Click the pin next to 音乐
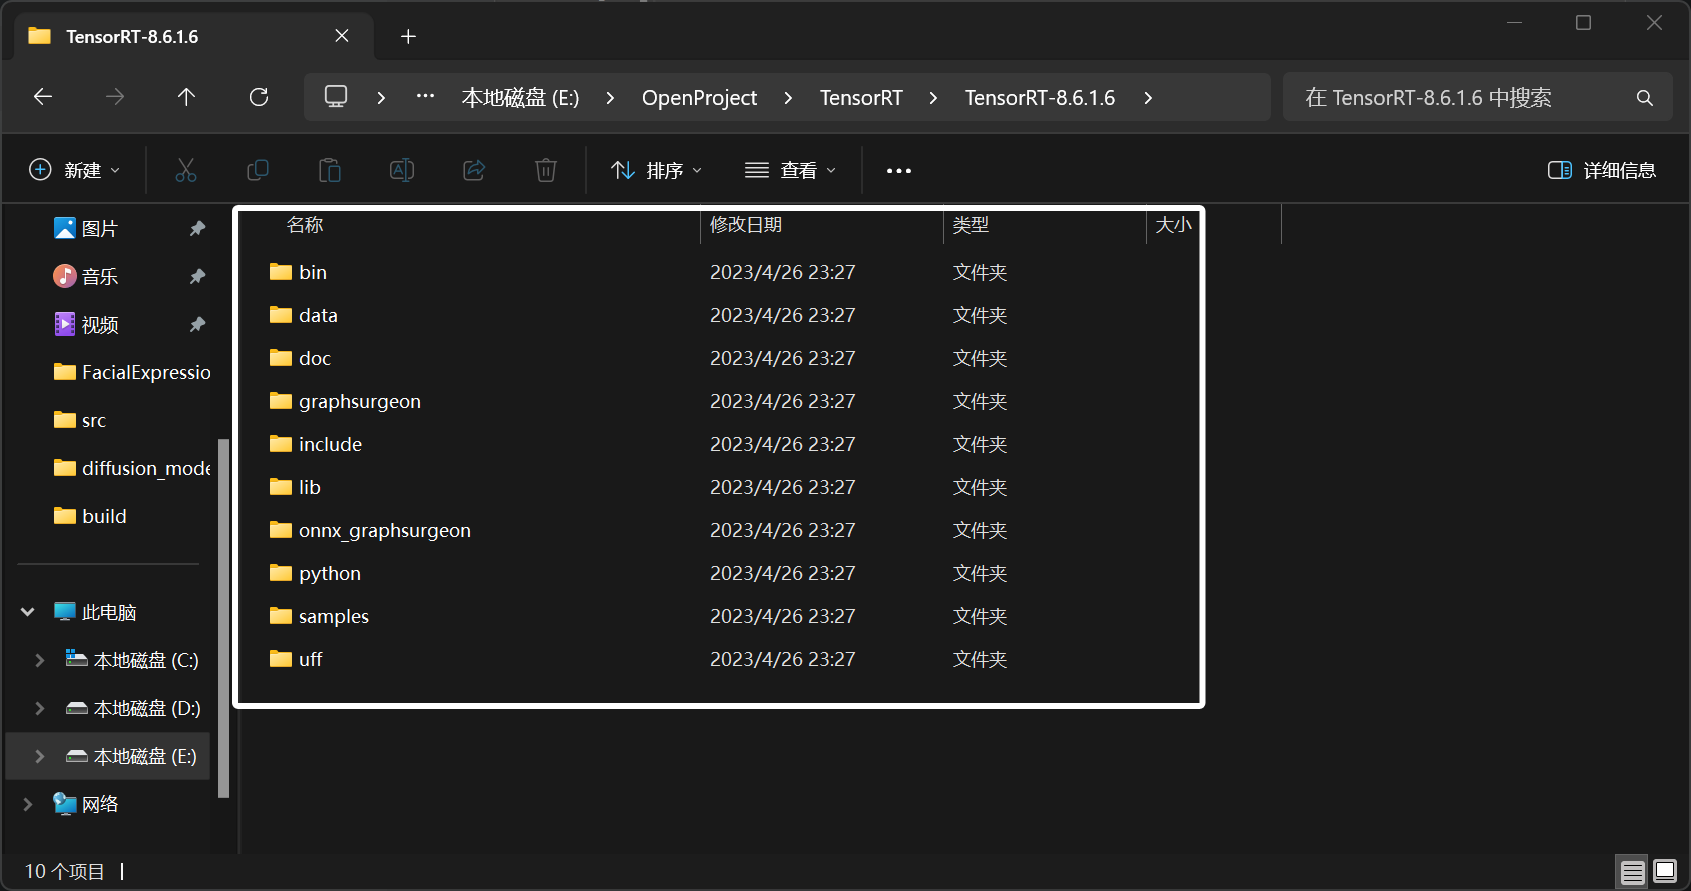The image size is (1691, 891). [197, 277]
